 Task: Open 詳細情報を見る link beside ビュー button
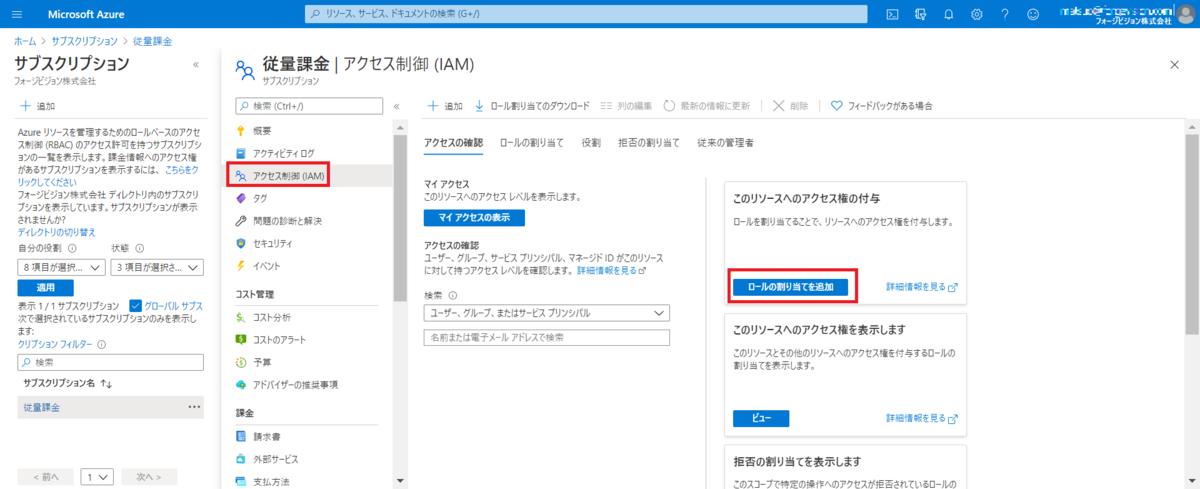[x=922, y=419]
